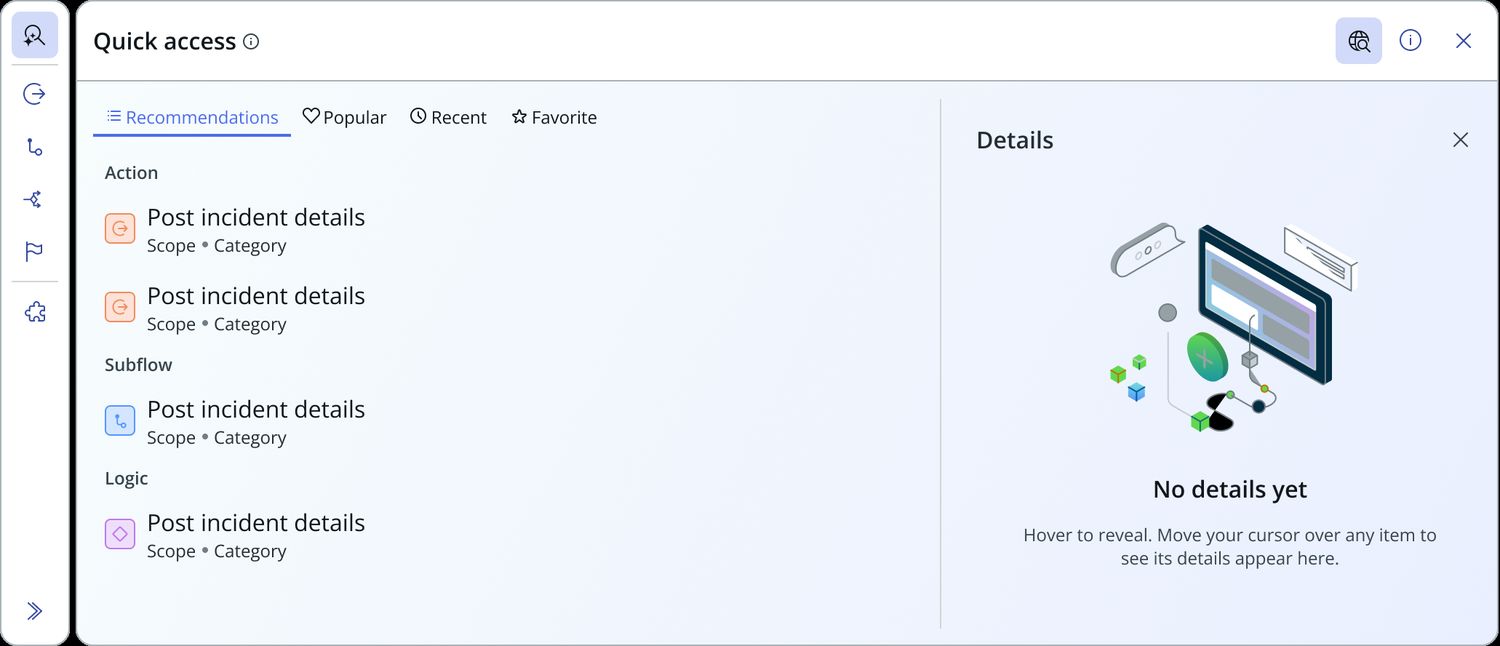Switch to the Recent tab
Image resolution: width=1500 pixels, height=646 pixels.
pyautogui.click(x=448, y=117)
